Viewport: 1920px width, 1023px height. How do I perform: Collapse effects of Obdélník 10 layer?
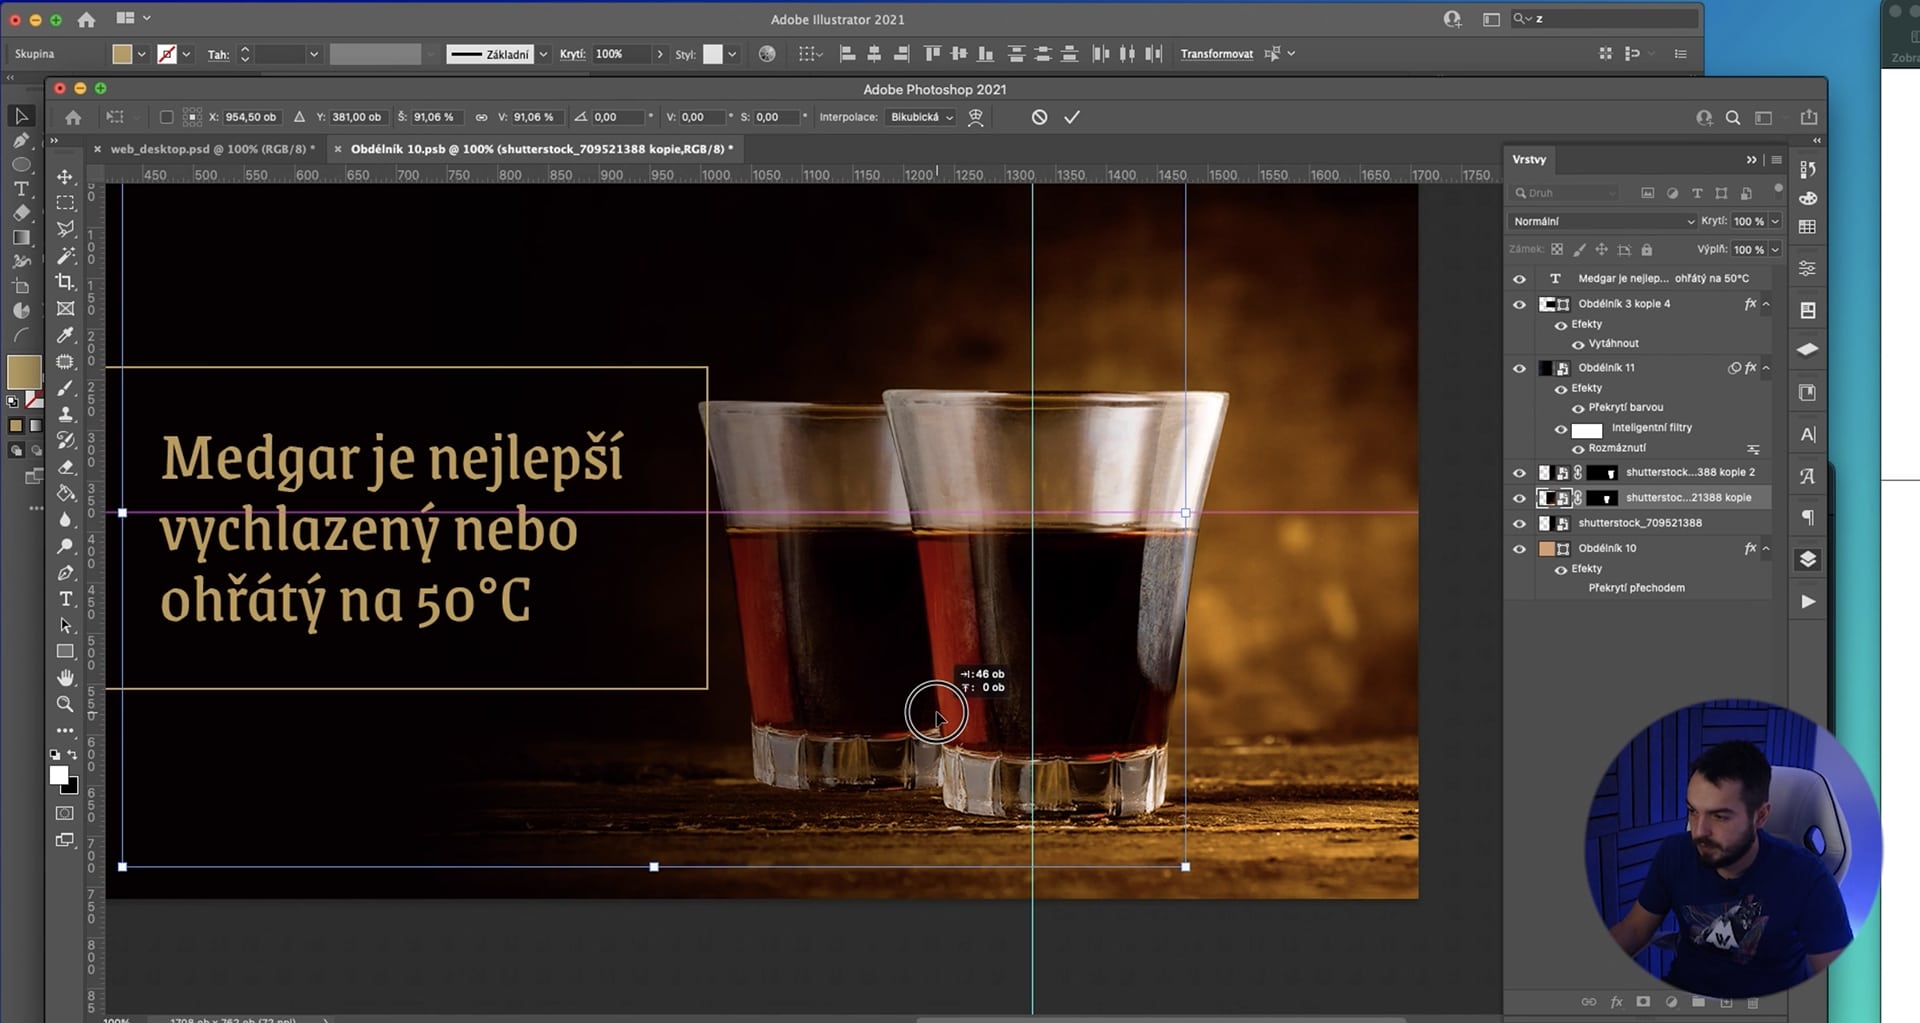(x=1766, y=548)
